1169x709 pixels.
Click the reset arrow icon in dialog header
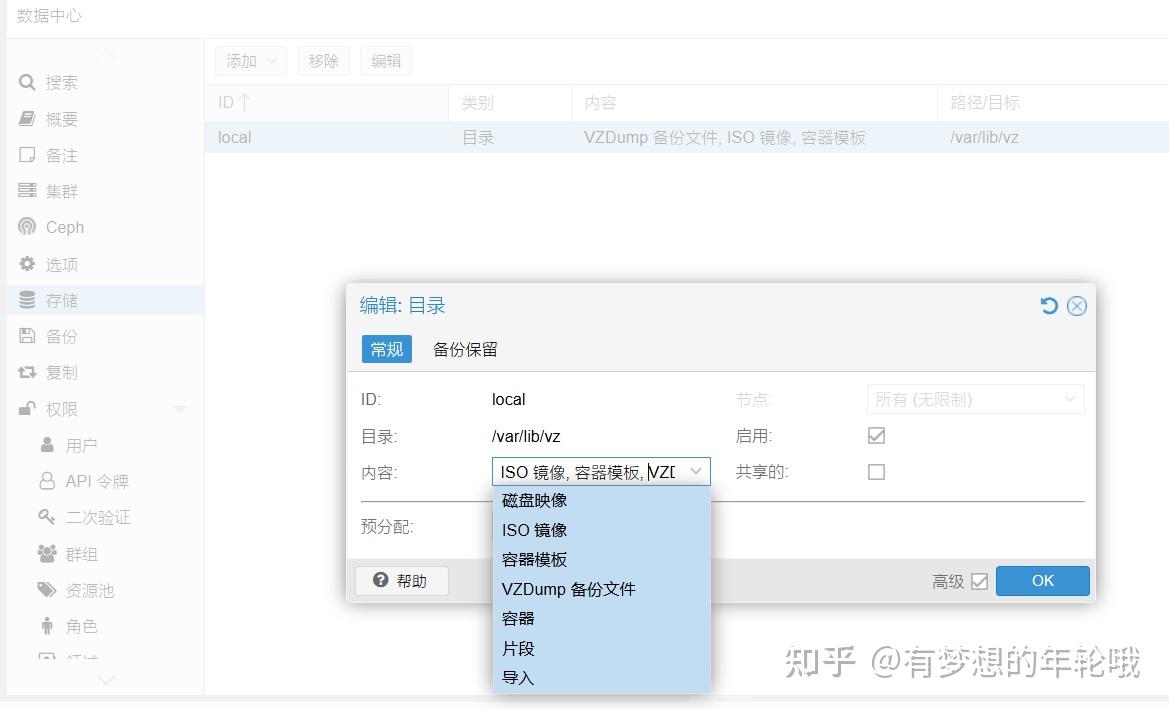(x=1049, y=306)
